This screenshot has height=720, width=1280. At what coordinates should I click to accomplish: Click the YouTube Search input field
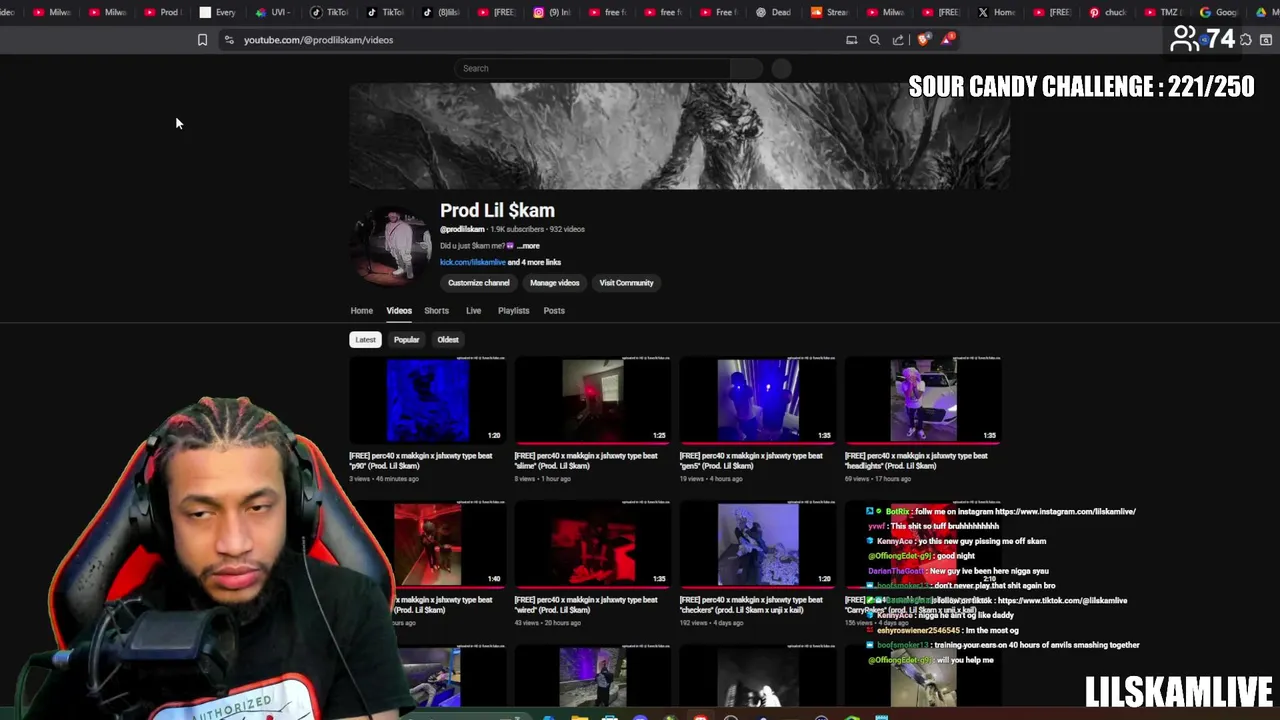[x=592, y=68]
